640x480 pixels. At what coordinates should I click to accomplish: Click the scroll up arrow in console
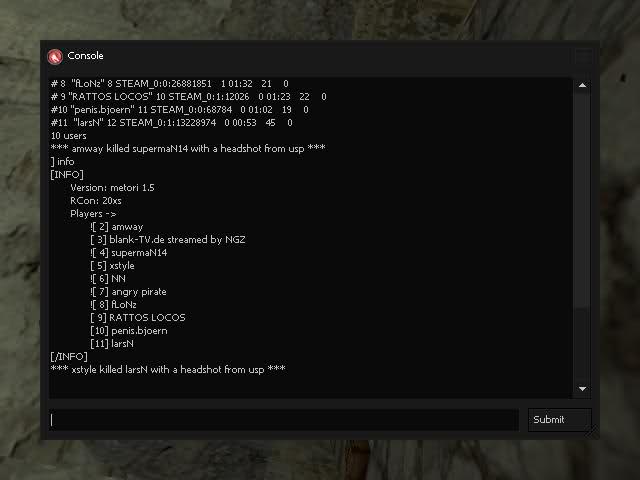pyautogui.click(x=582, y=85)
